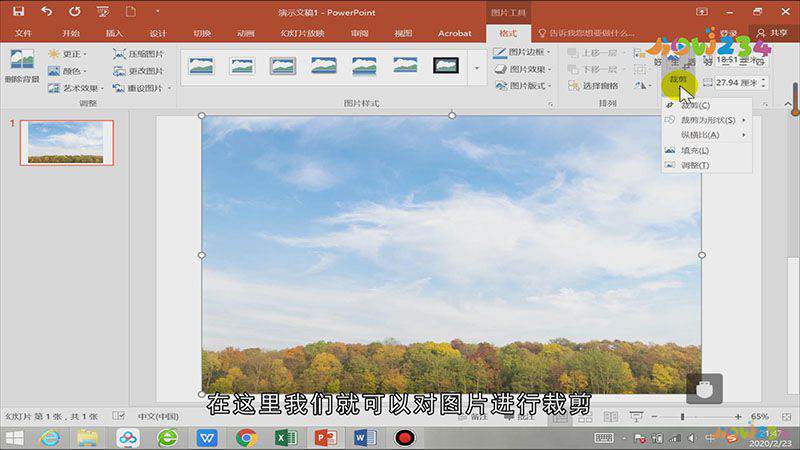Click 删除背景 (Remove Background) icon

click(x=22, y=66)
